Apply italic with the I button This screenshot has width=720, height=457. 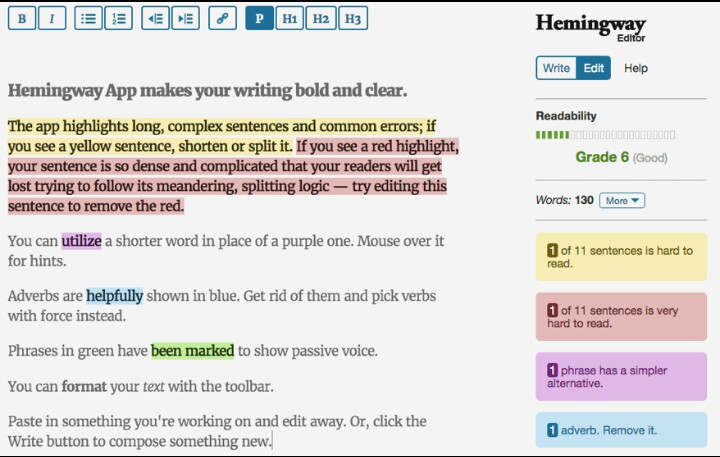click(52, 18)
